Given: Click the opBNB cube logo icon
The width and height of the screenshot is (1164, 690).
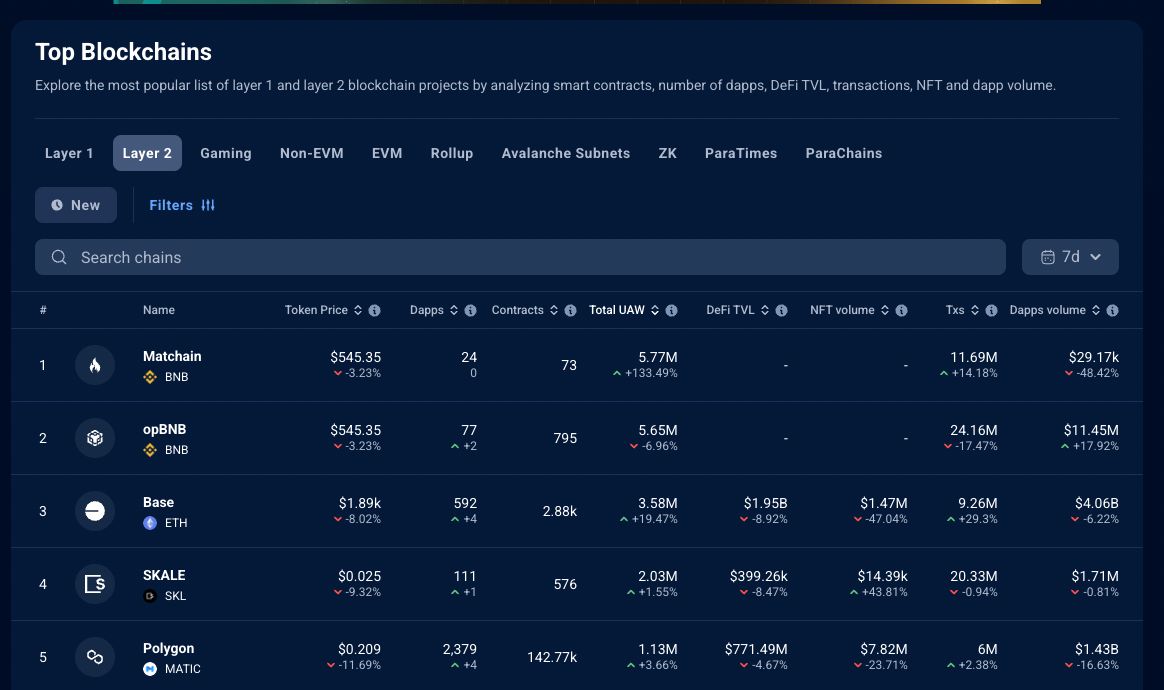Looking at the screenshot, I should pyautogui.click(x=95, y=438).
